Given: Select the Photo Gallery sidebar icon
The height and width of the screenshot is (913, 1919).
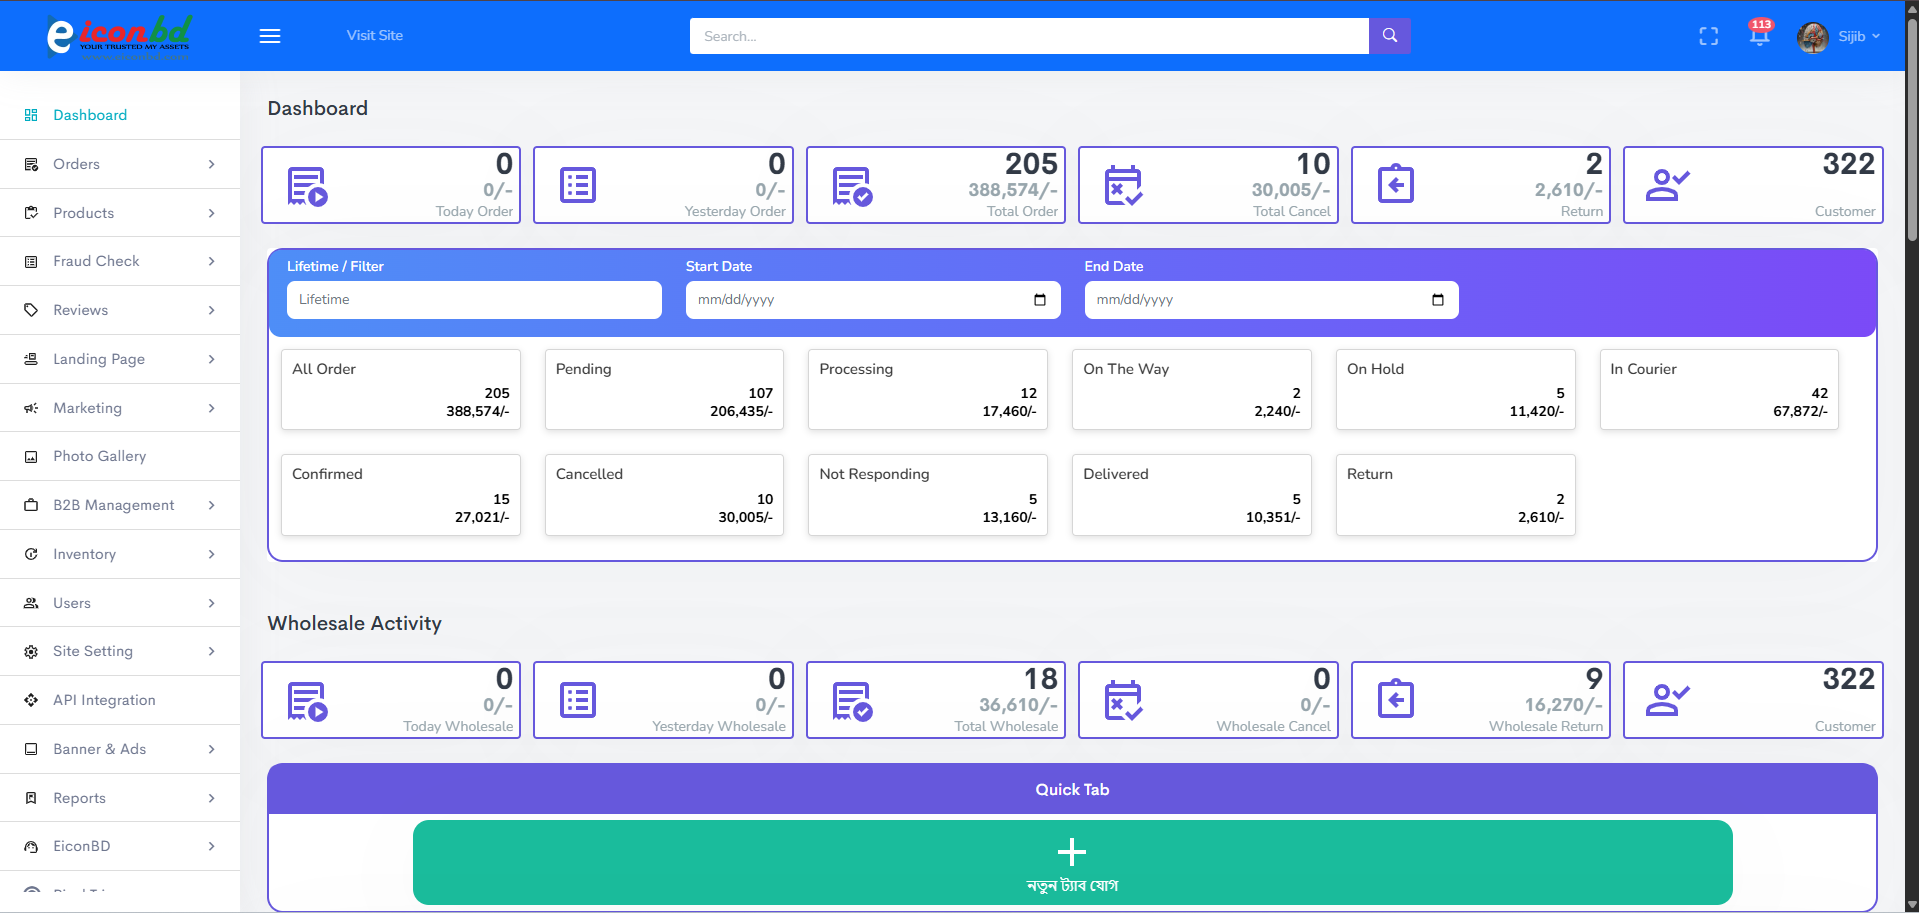Looking at the screenshot, I should coord(31,456).
